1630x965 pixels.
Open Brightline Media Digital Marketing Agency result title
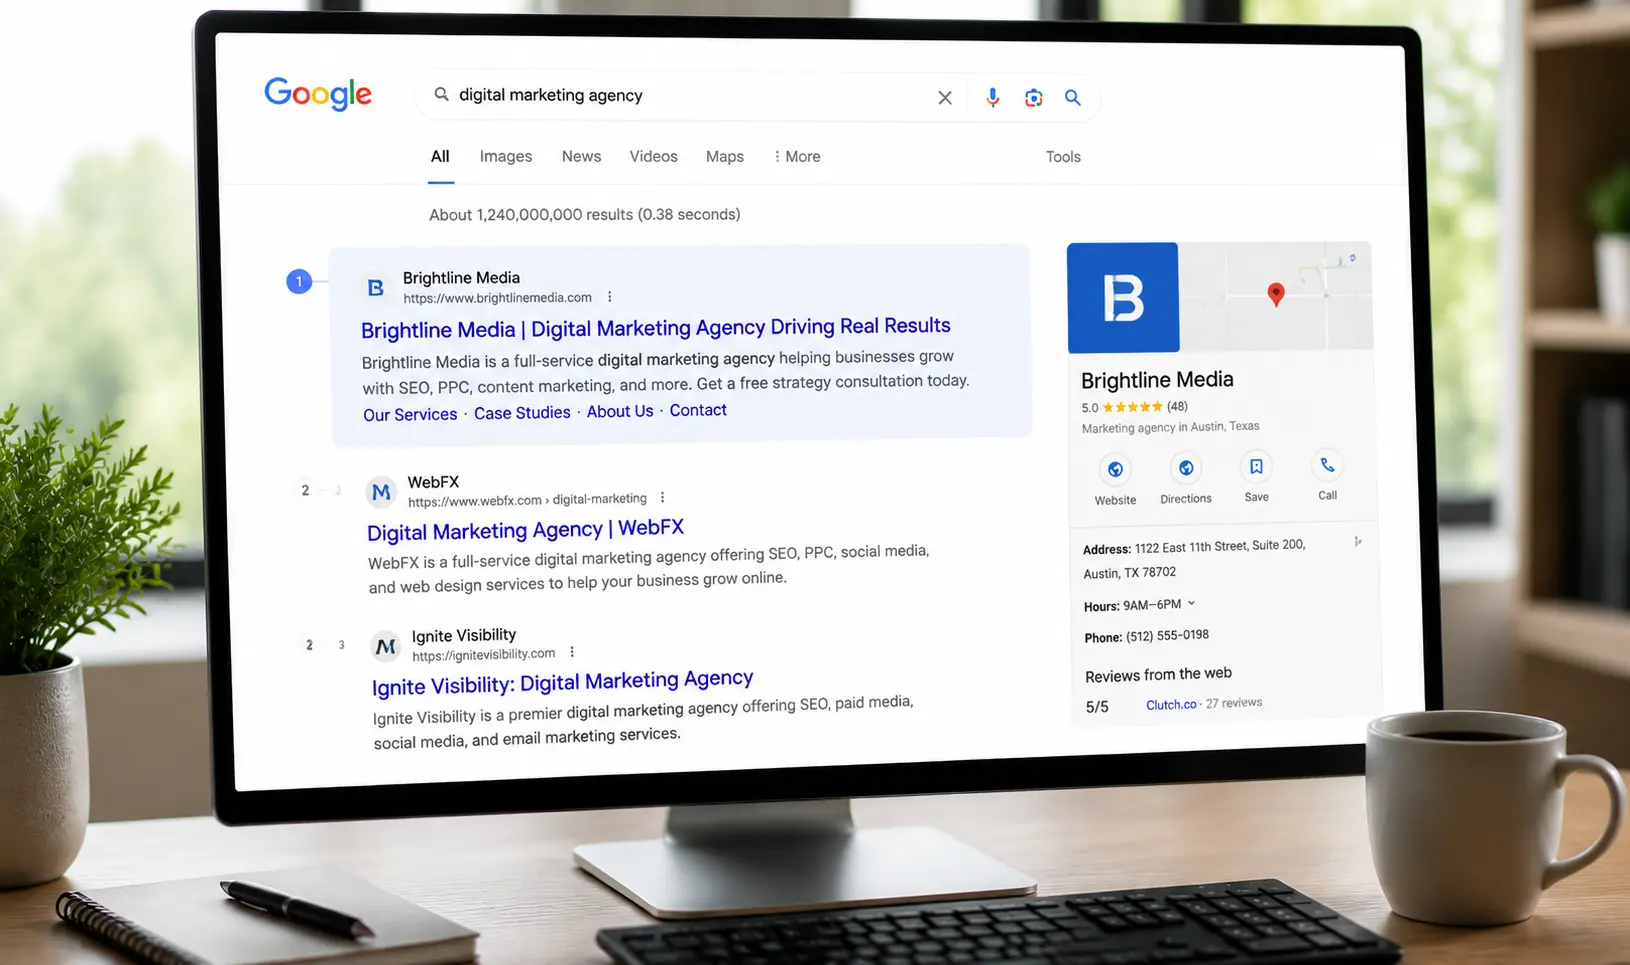[x=656, y=328]
